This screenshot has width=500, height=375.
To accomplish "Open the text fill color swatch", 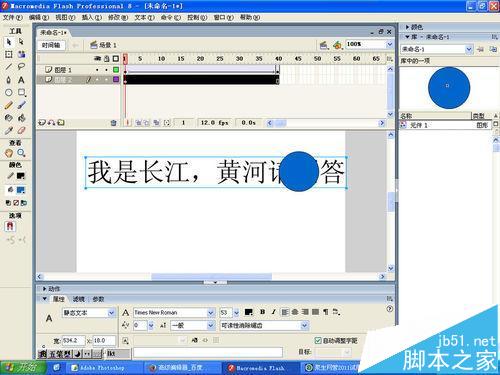I will [249, 312].
